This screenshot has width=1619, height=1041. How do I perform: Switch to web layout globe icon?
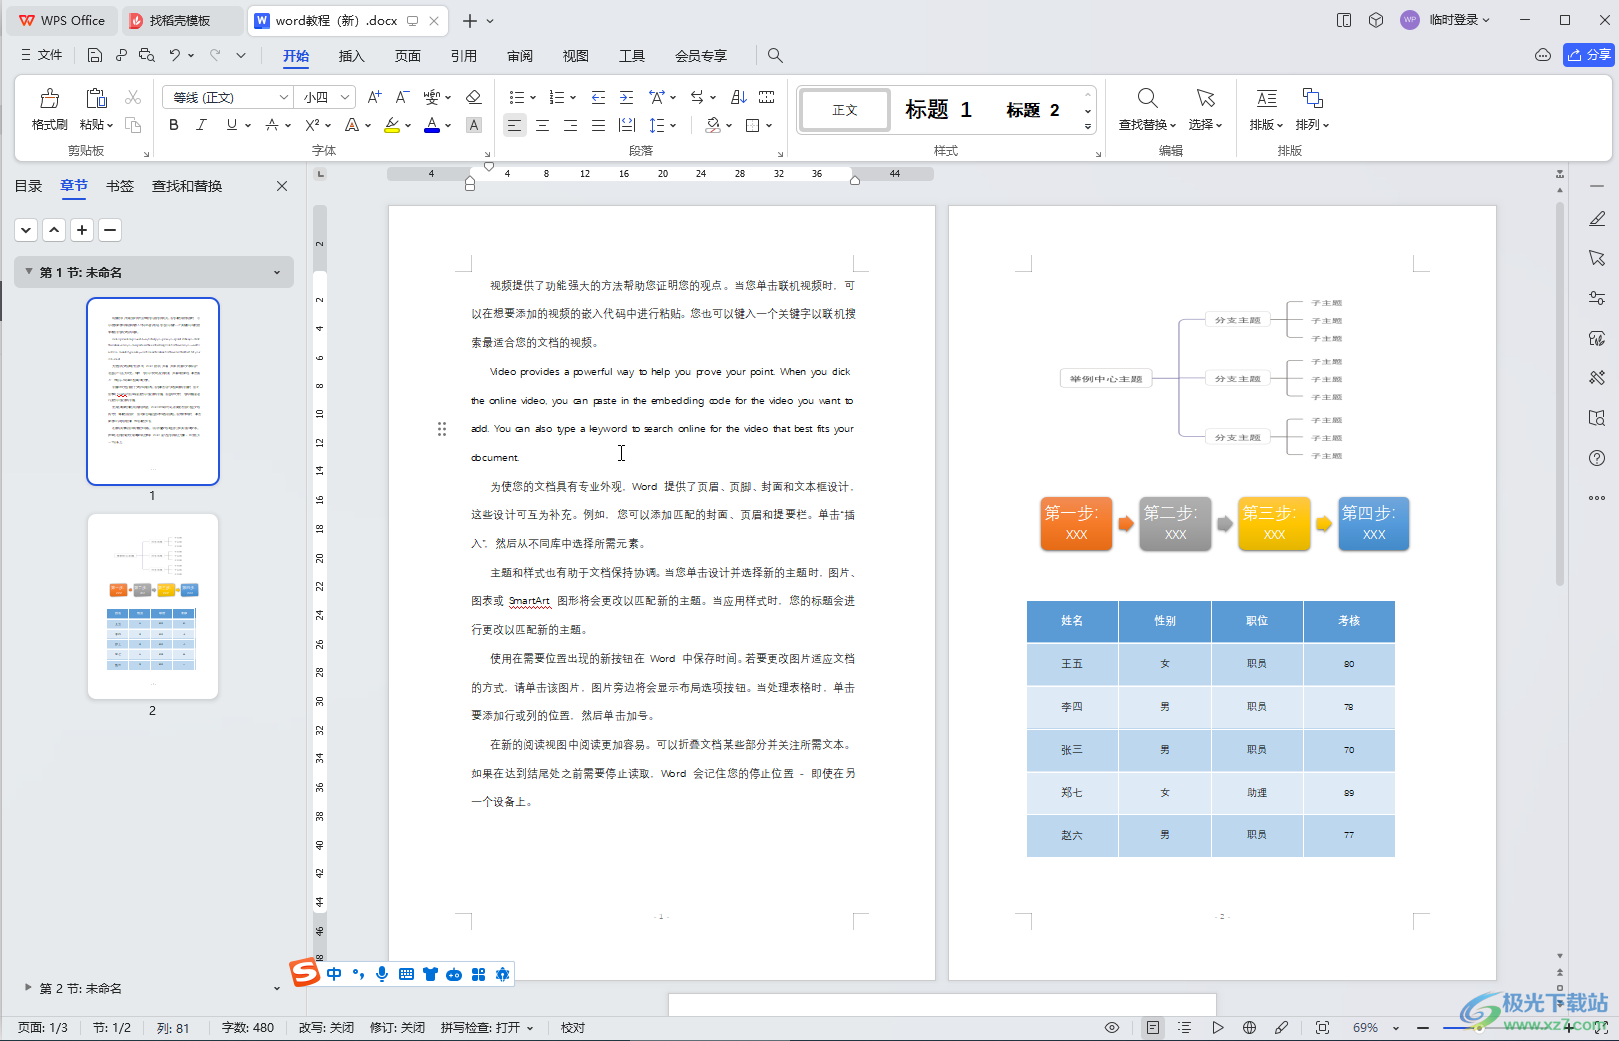(x=1250, y=1027)
